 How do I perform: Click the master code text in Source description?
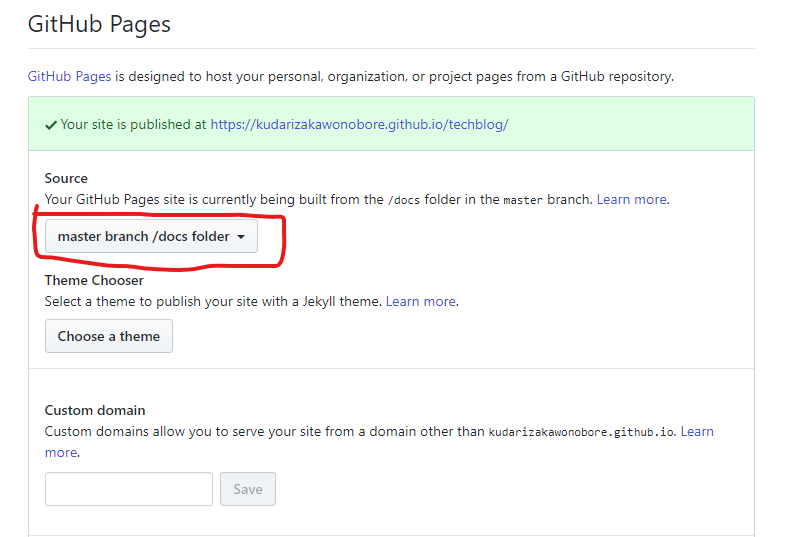523,200
